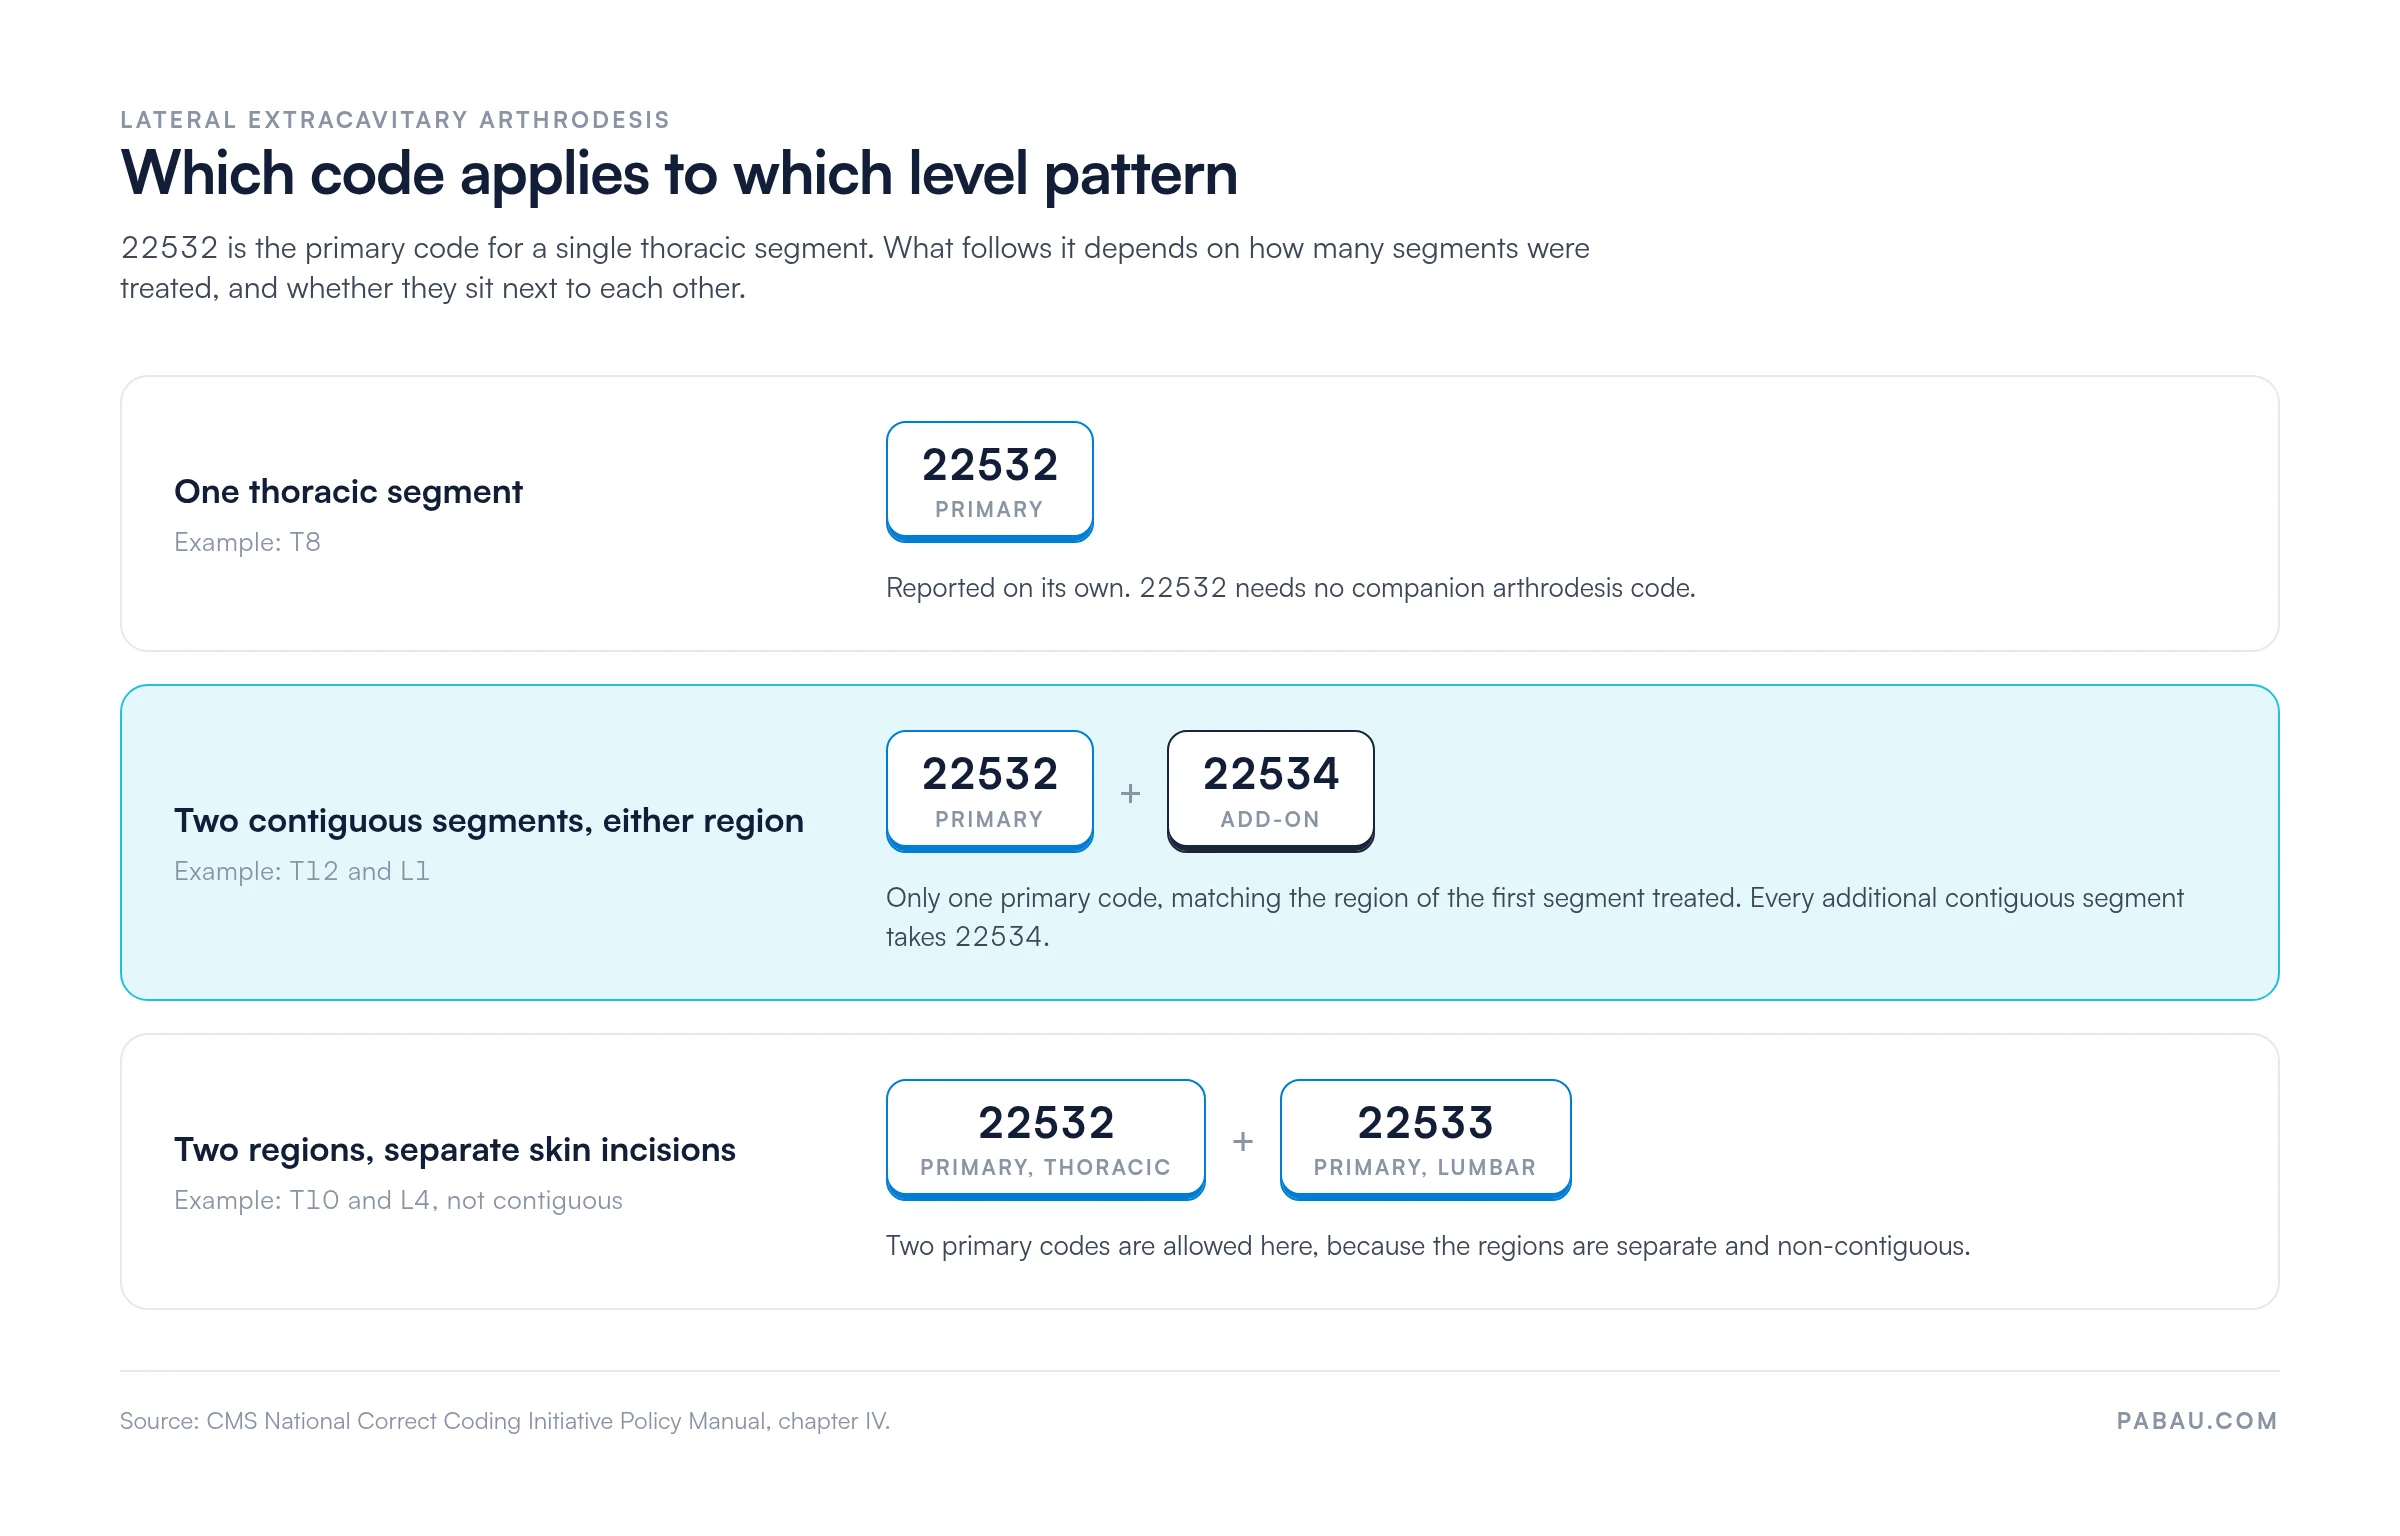Click the 22532 PRIMARY badge in first card
Screen dimensions: 2400x1536
pos(989,482)
